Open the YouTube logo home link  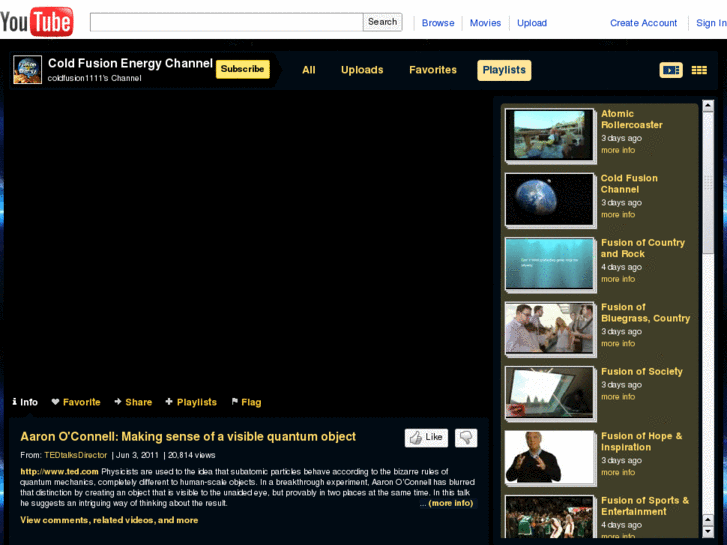click(37, 21)
